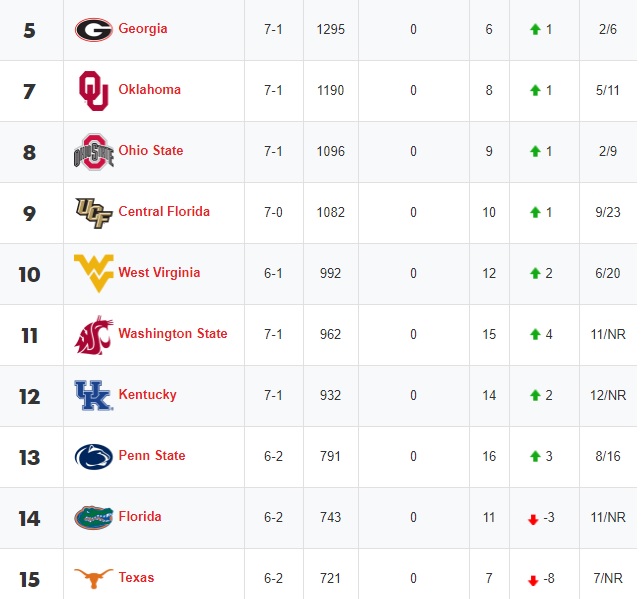Click the Georgia Bulldogs logo
644x599 pixels.
point(94,30)
